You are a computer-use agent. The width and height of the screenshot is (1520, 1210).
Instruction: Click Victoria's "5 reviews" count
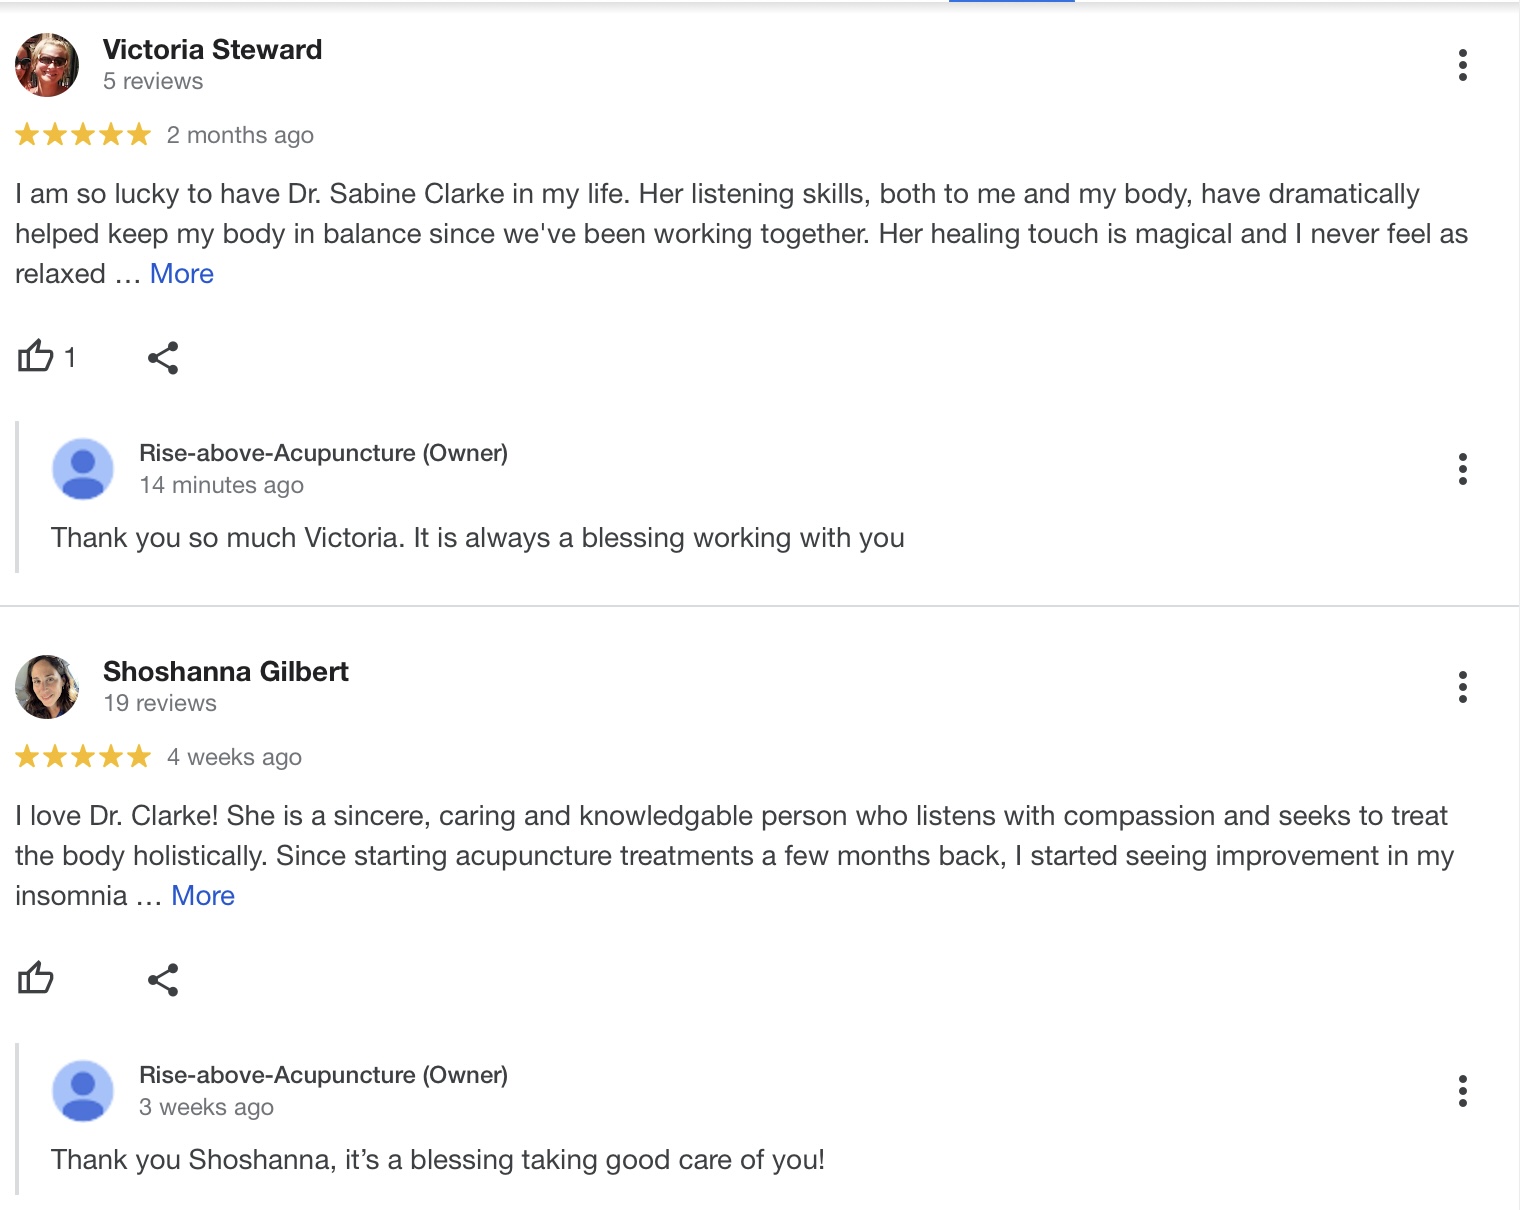tap(153, 82)
